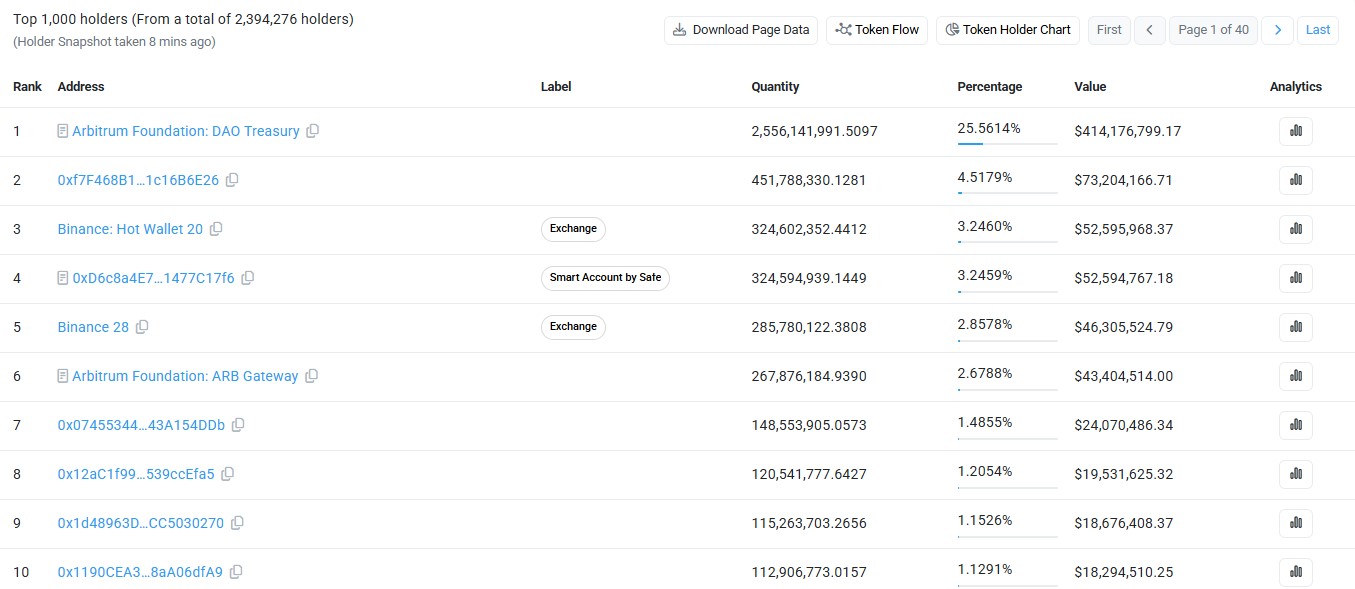Open analytics for the 0x1190CEA3 row

1296,572
